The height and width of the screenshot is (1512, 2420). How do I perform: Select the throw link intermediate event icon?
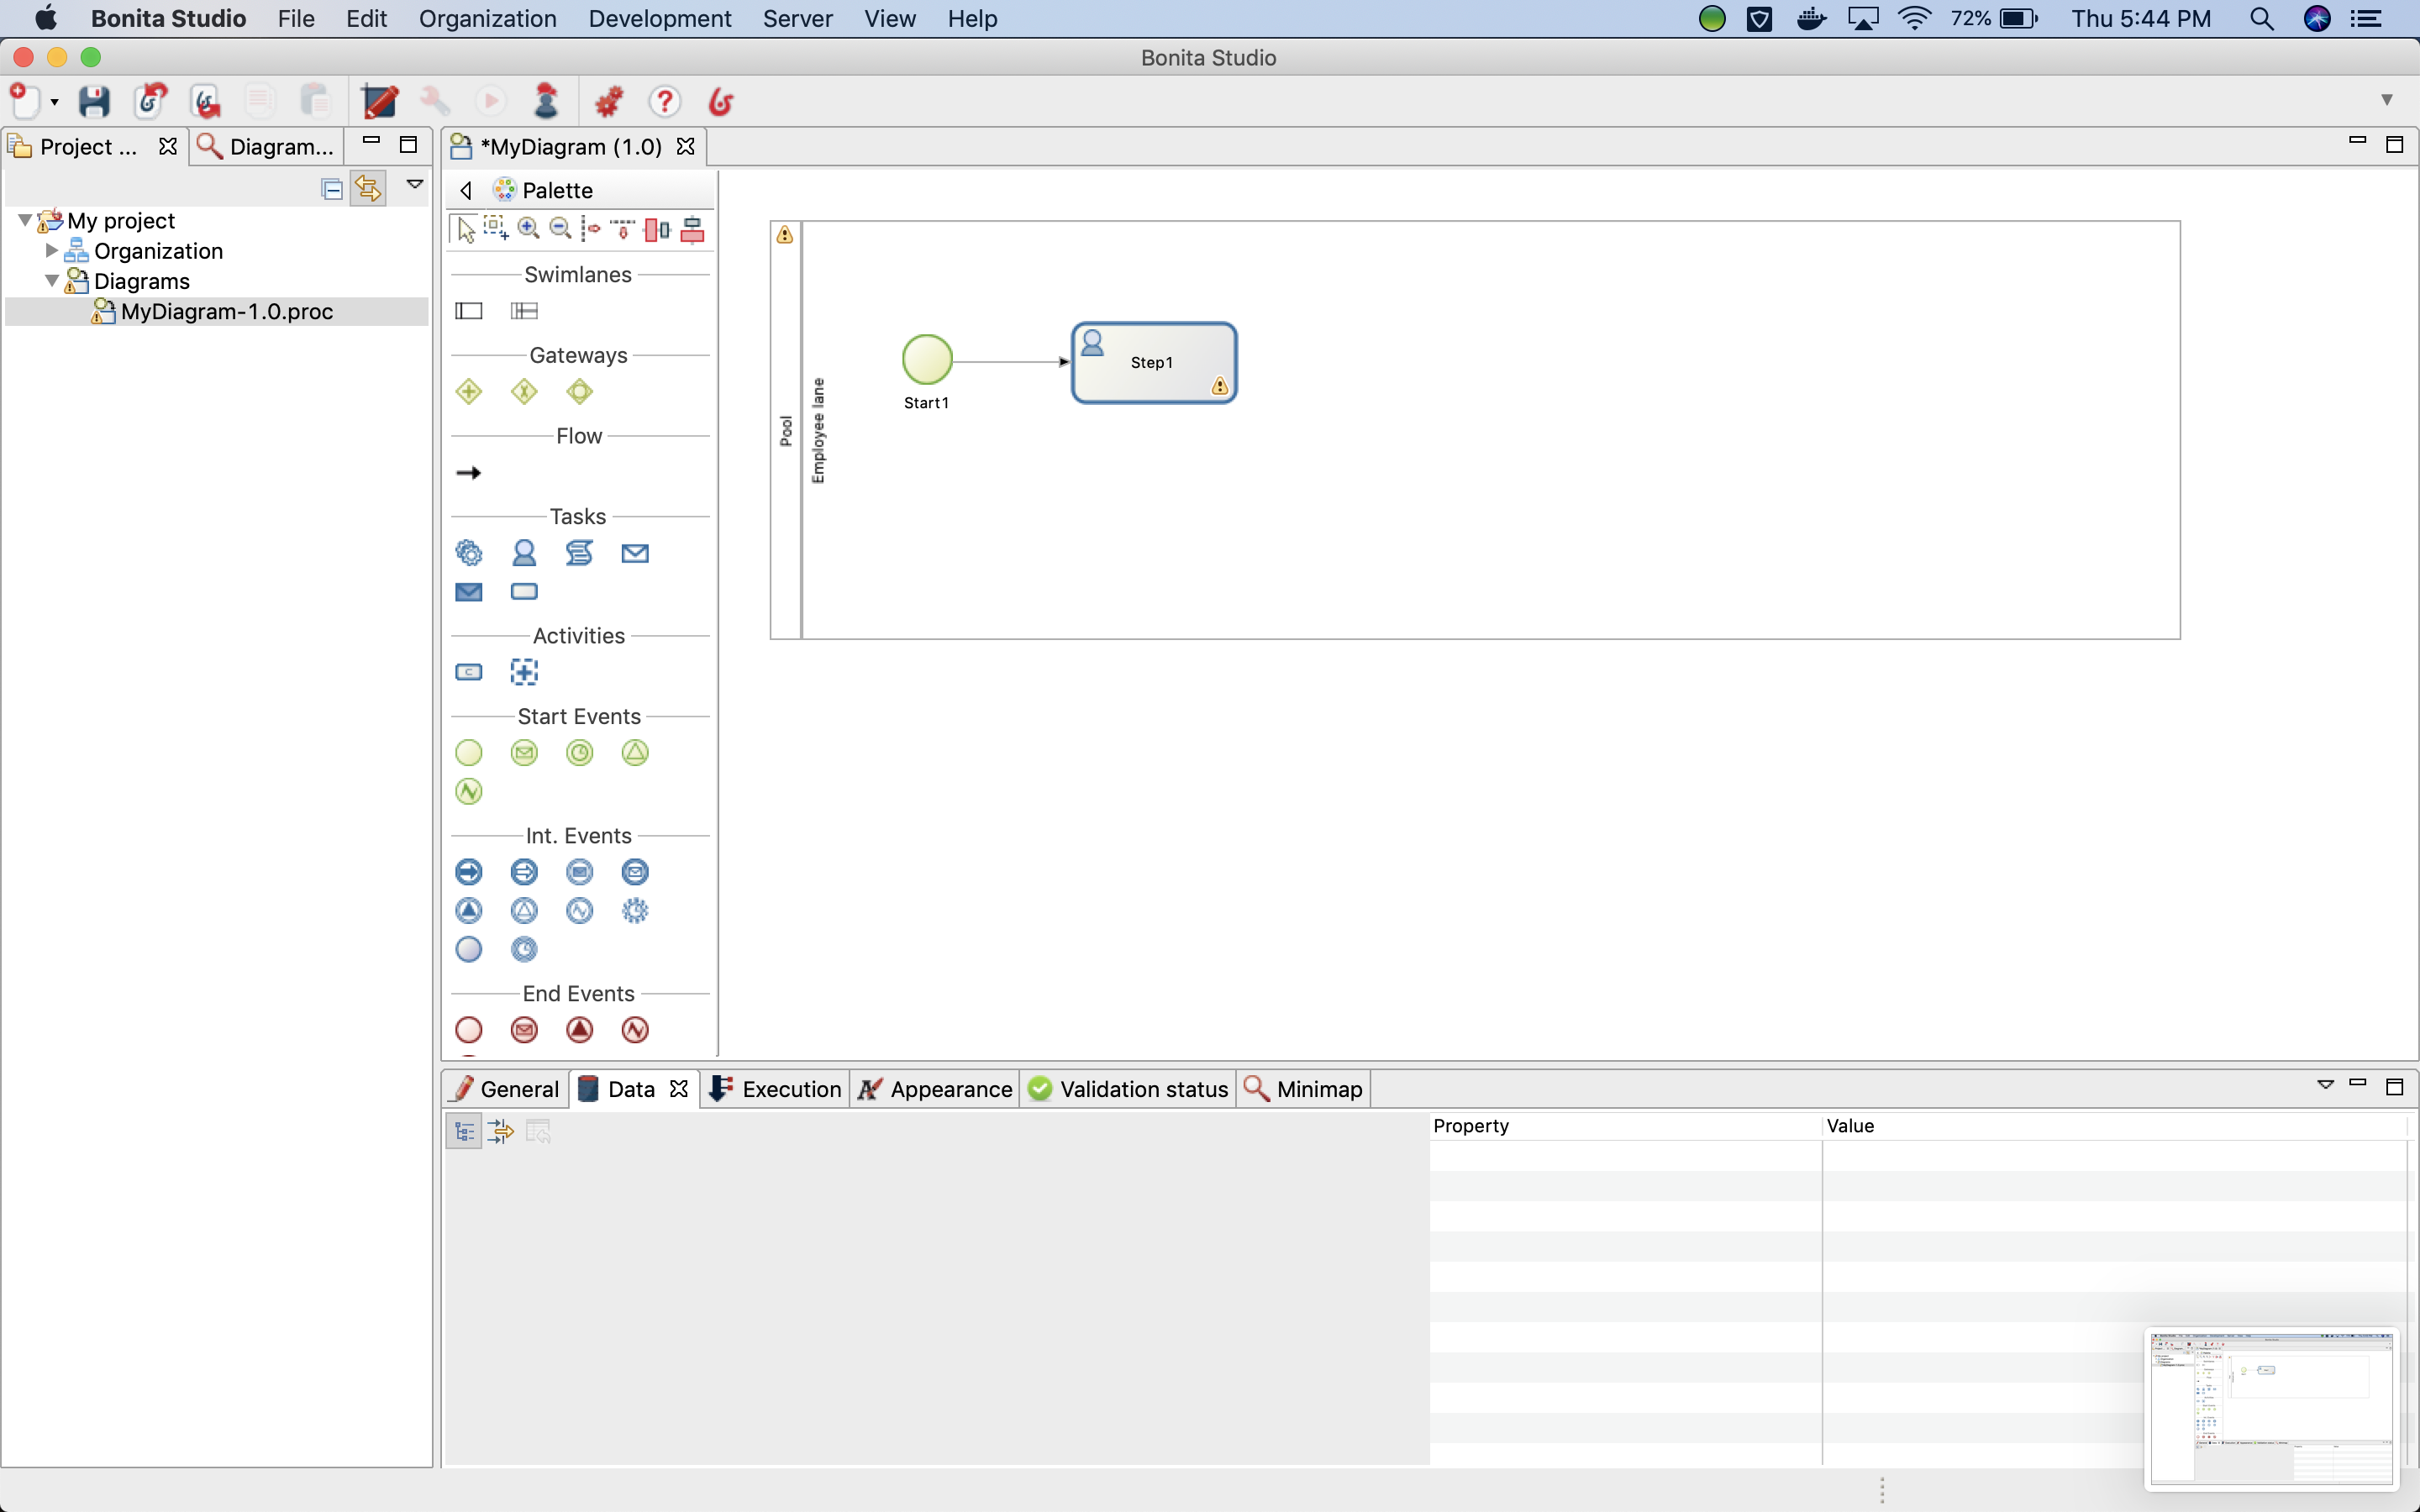[469, 872]
